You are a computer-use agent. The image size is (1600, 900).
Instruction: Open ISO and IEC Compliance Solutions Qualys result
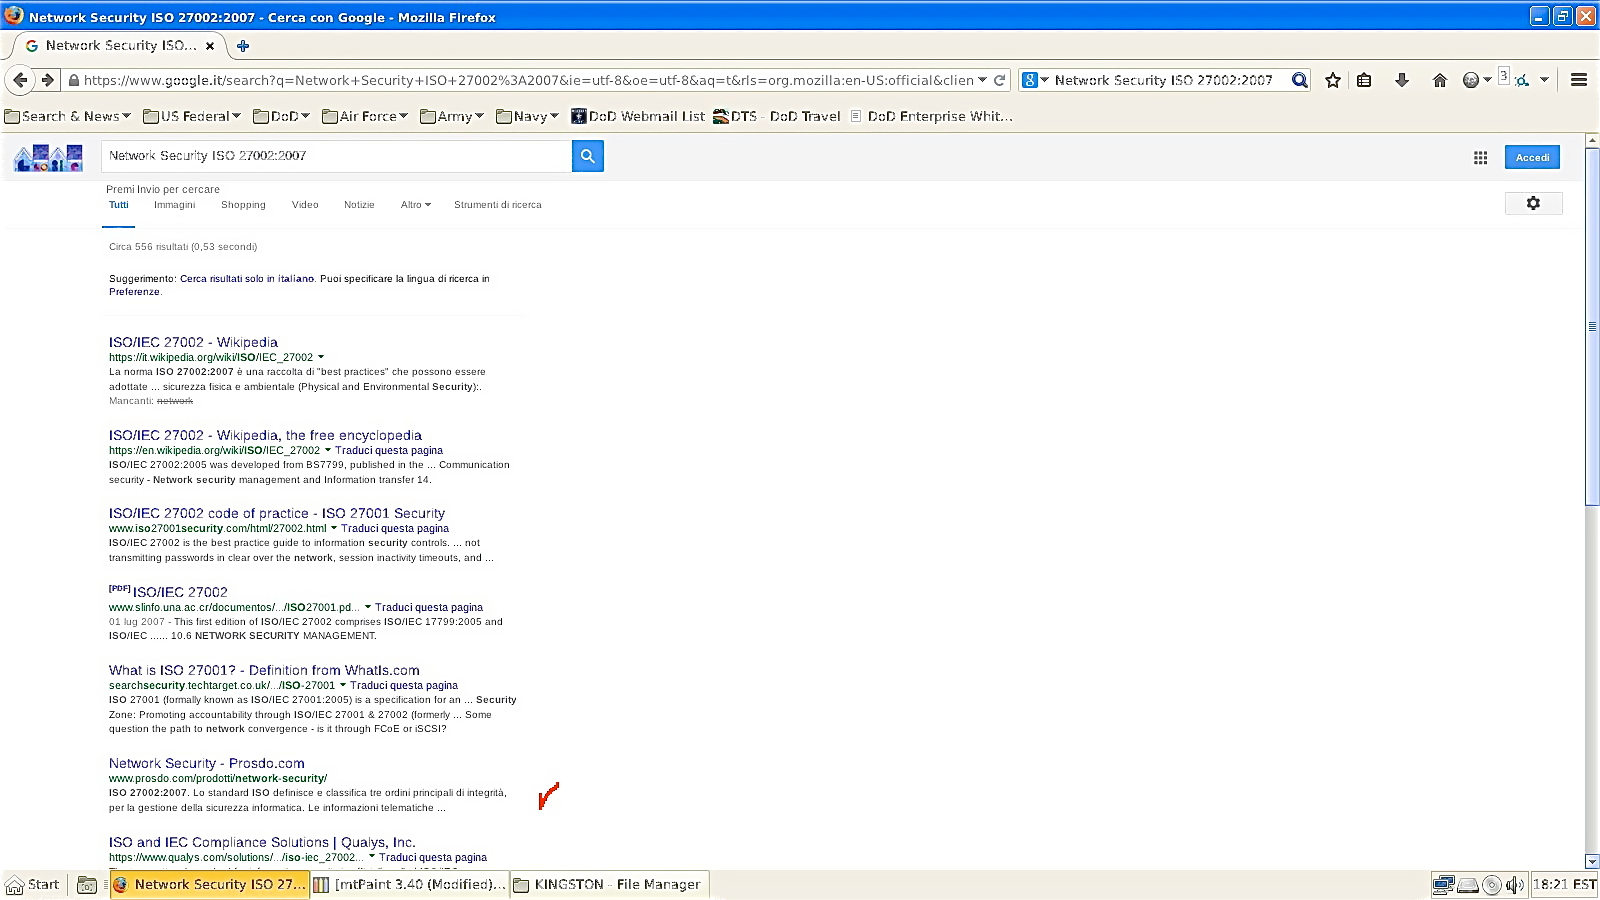point(262,842)
